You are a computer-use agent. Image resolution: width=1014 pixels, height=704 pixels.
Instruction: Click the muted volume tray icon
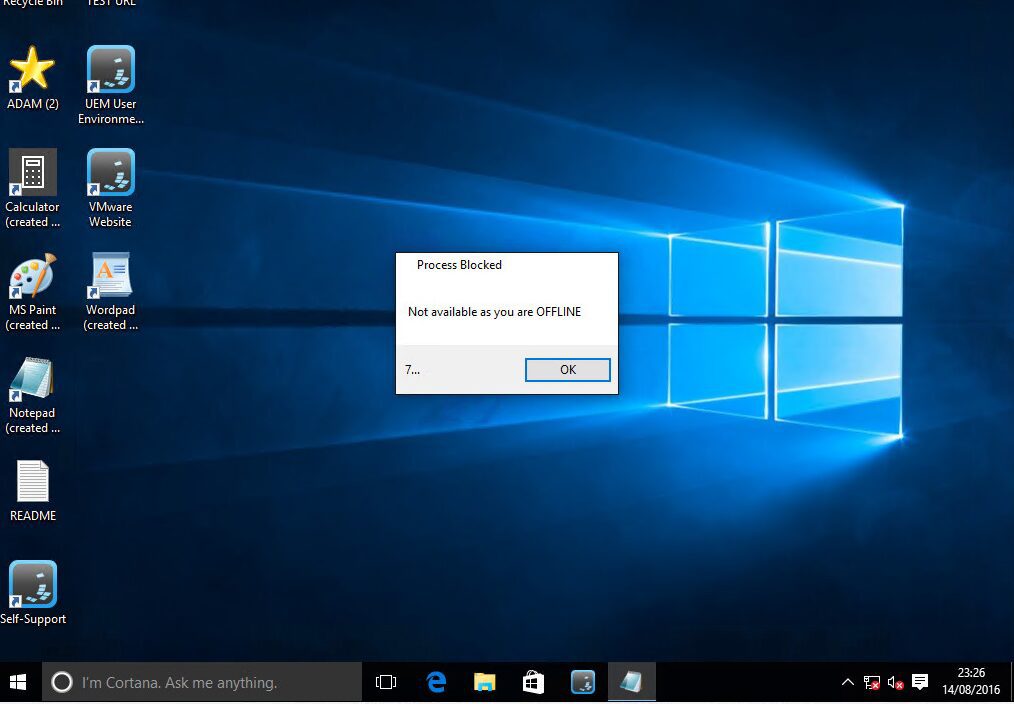click(x=895, y=682)
